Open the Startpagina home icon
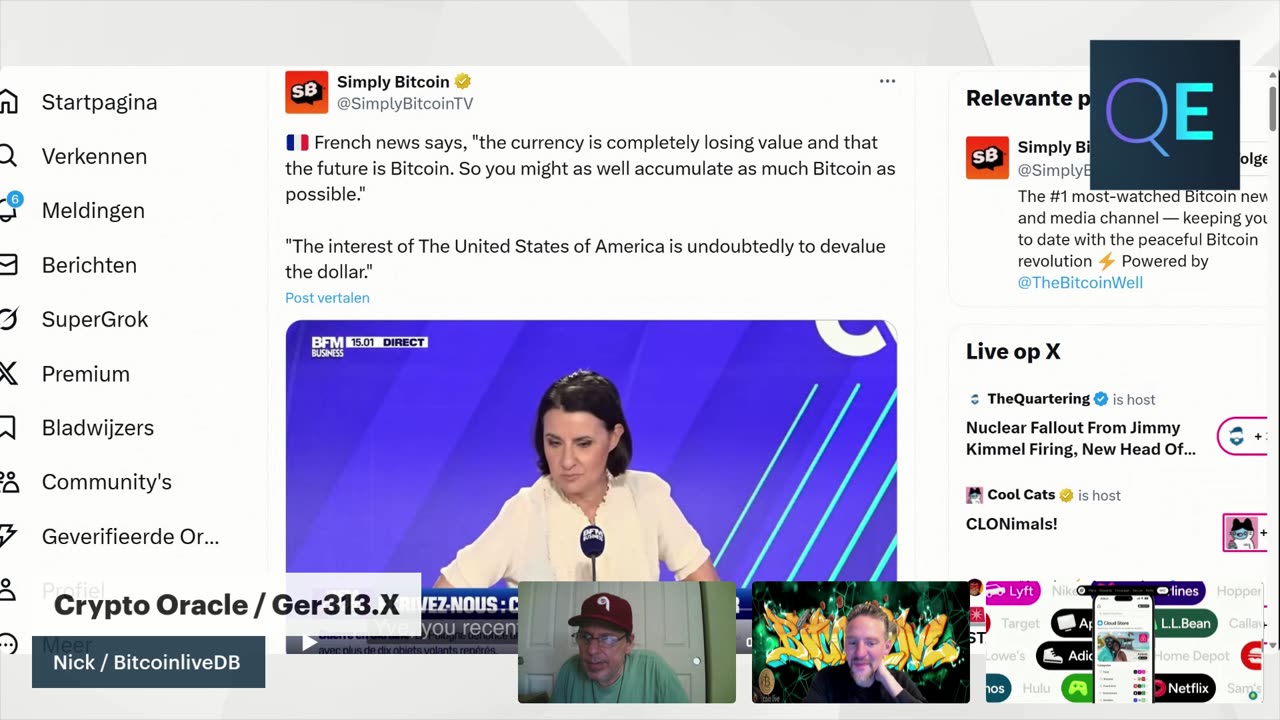The image size is (1280, 720). (x=8, y=102)
